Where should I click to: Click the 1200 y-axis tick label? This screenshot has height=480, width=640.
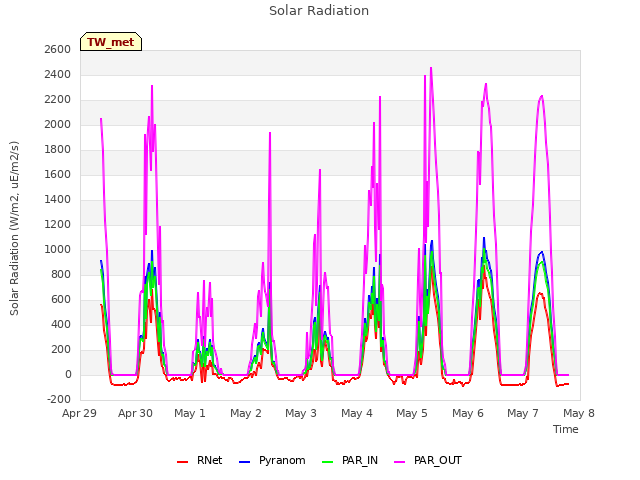[58, 224]
